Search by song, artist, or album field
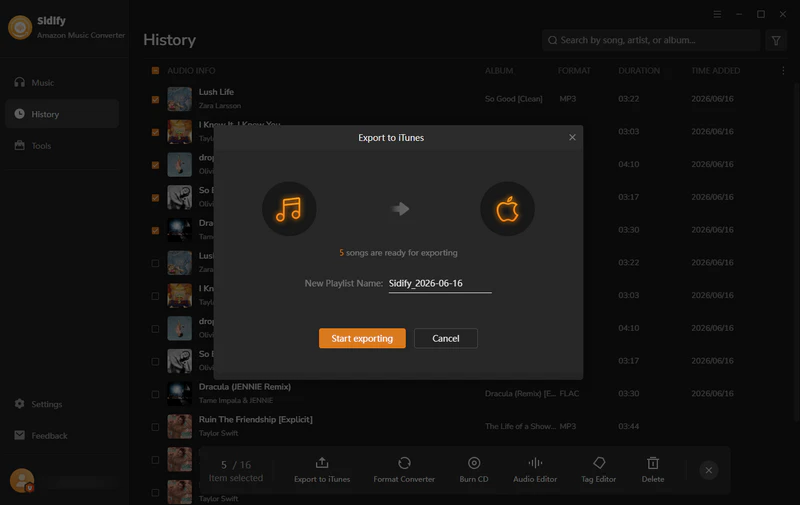 pos(651,40)
